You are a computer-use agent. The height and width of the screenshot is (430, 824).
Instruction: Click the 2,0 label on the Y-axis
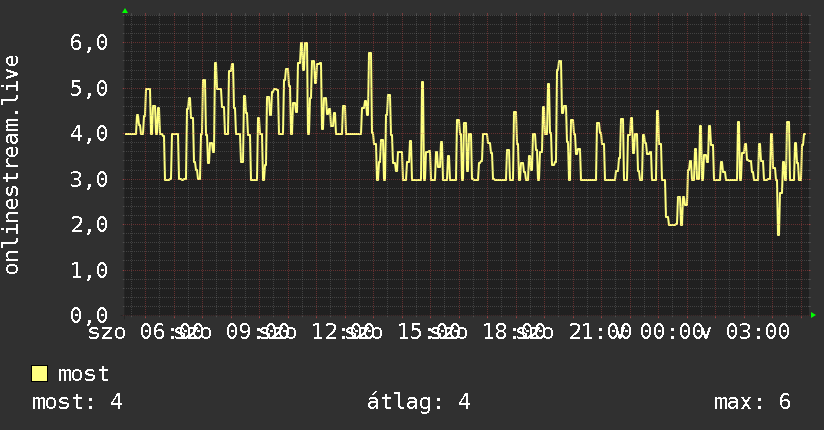pyautogui.click(x=89, y=224)
